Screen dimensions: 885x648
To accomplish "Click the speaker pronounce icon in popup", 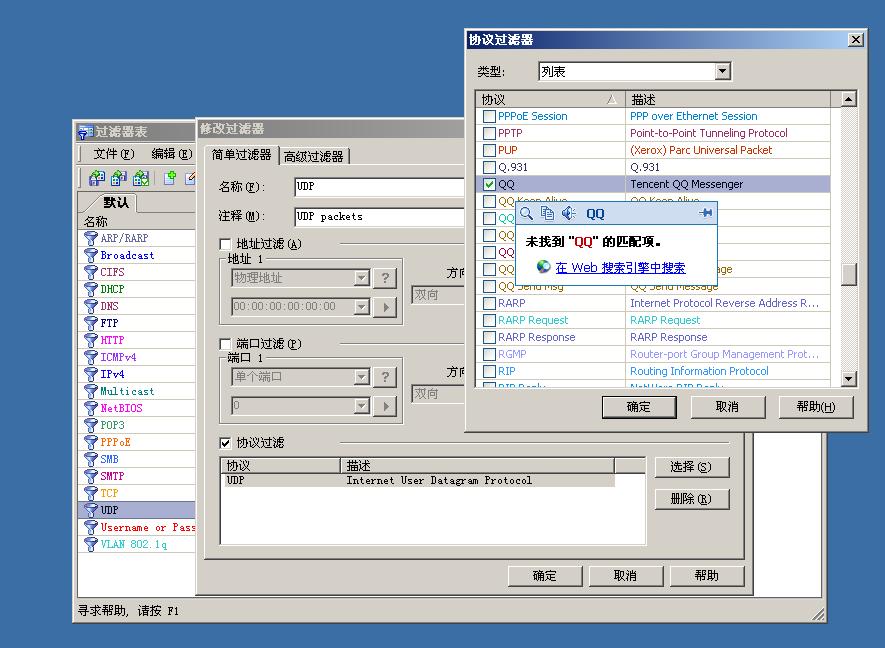I will (x=568, y=213).
